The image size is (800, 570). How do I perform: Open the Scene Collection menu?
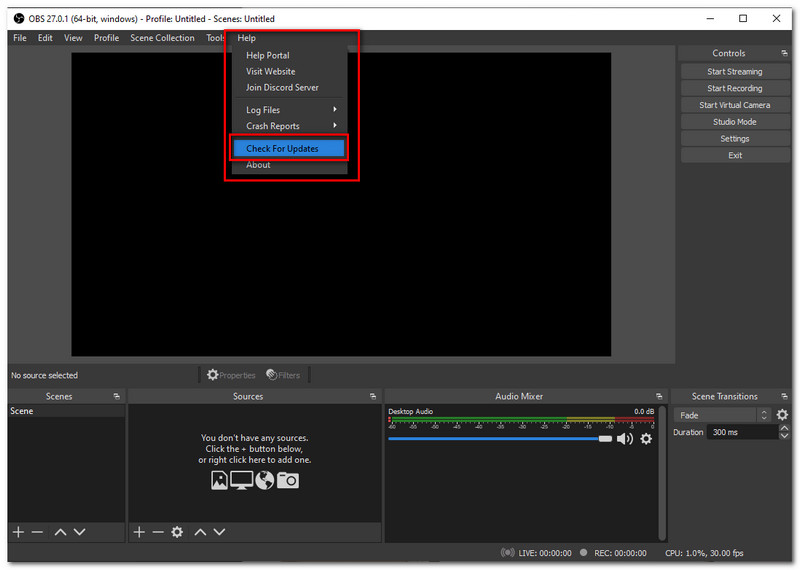pyautogui.click(x=162, y=38)
